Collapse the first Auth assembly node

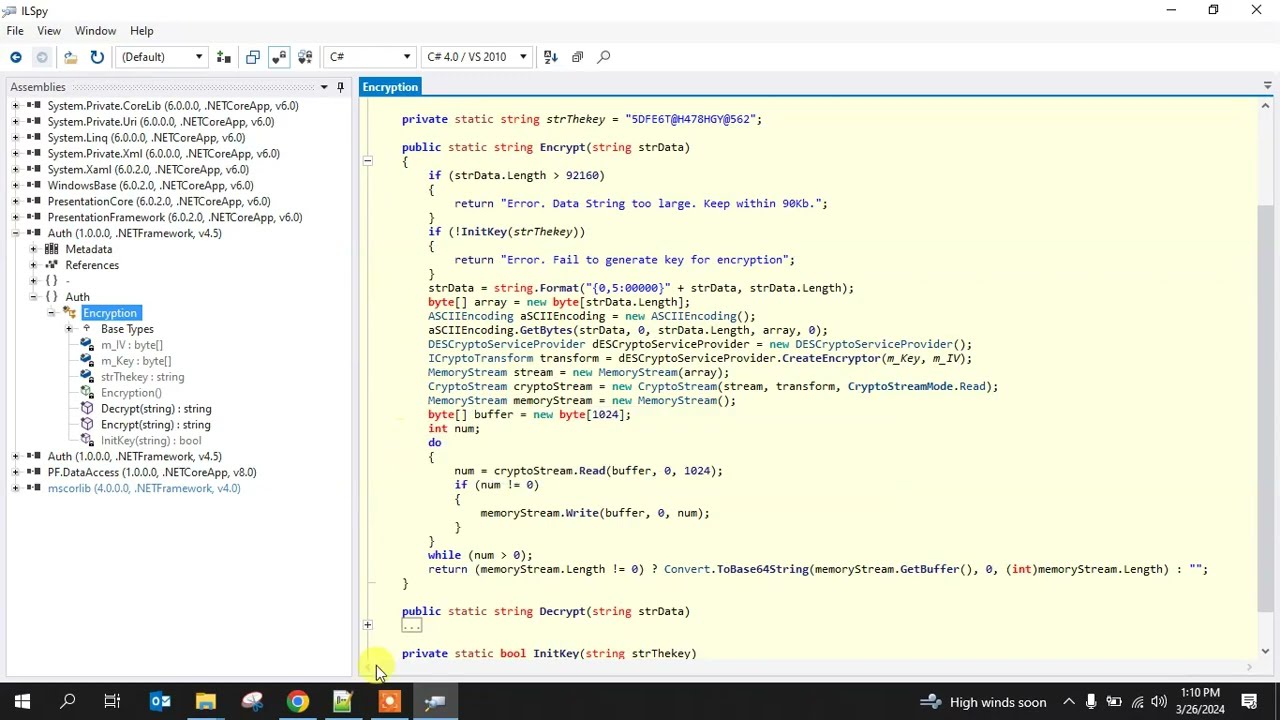coord(15,234)
